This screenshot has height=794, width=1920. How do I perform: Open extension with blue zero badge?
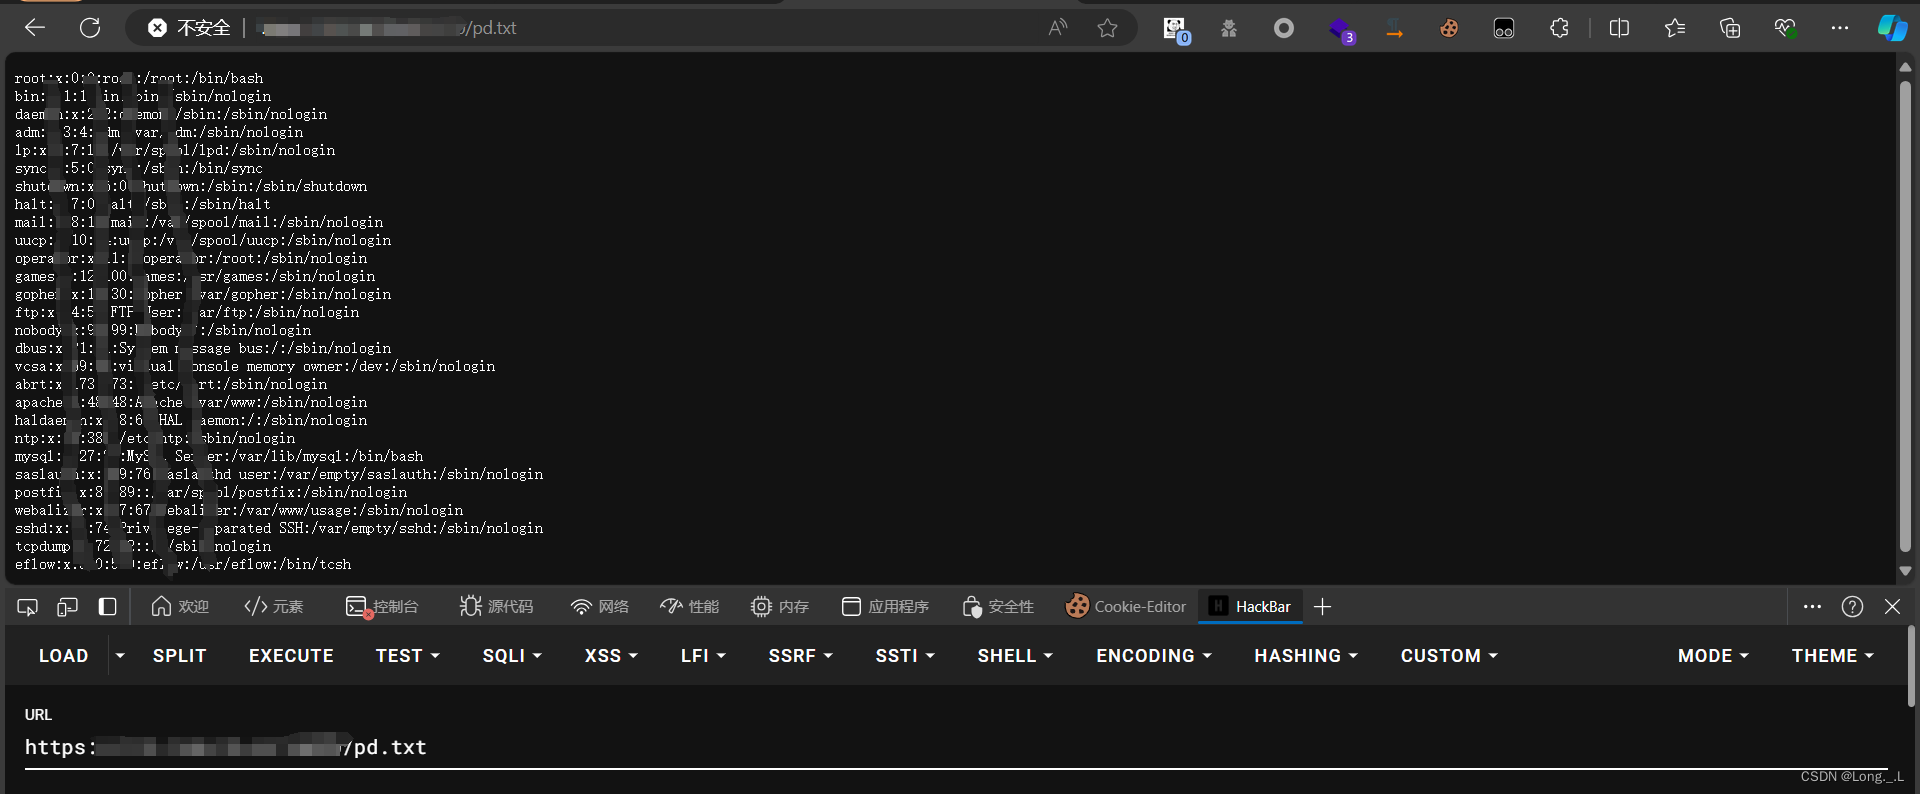click(x=1175, y=29)
